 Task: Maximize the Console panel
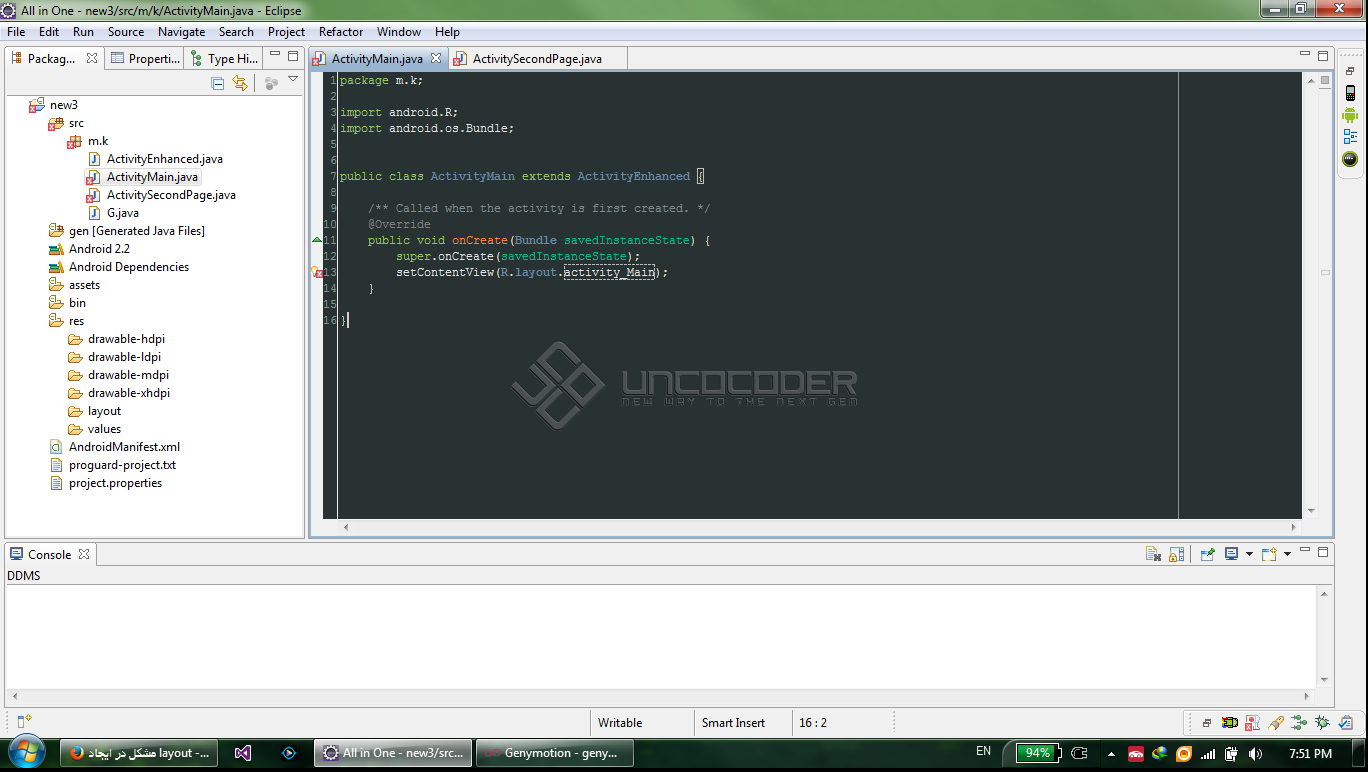1323,552
